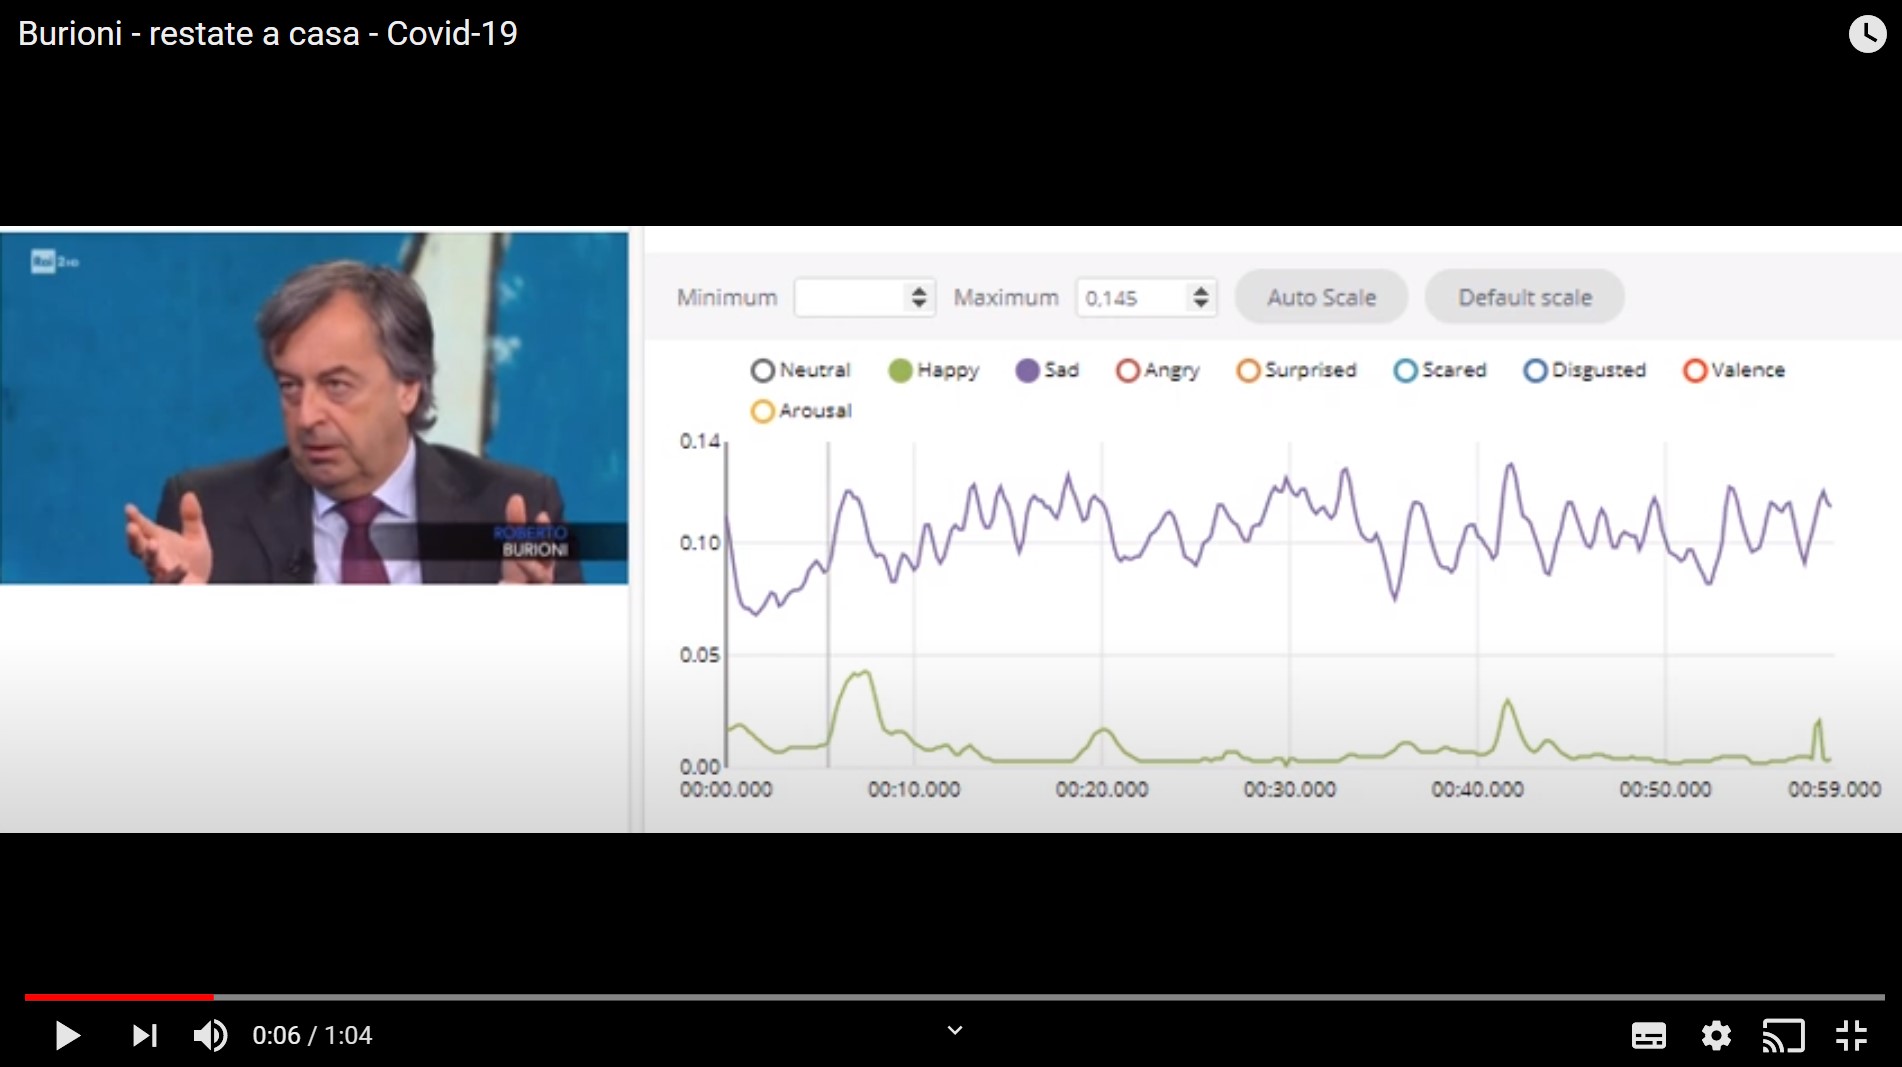
Task: Expand the chevron below the progress bar
Action: pyautogui.click(x=955, y=1030)
